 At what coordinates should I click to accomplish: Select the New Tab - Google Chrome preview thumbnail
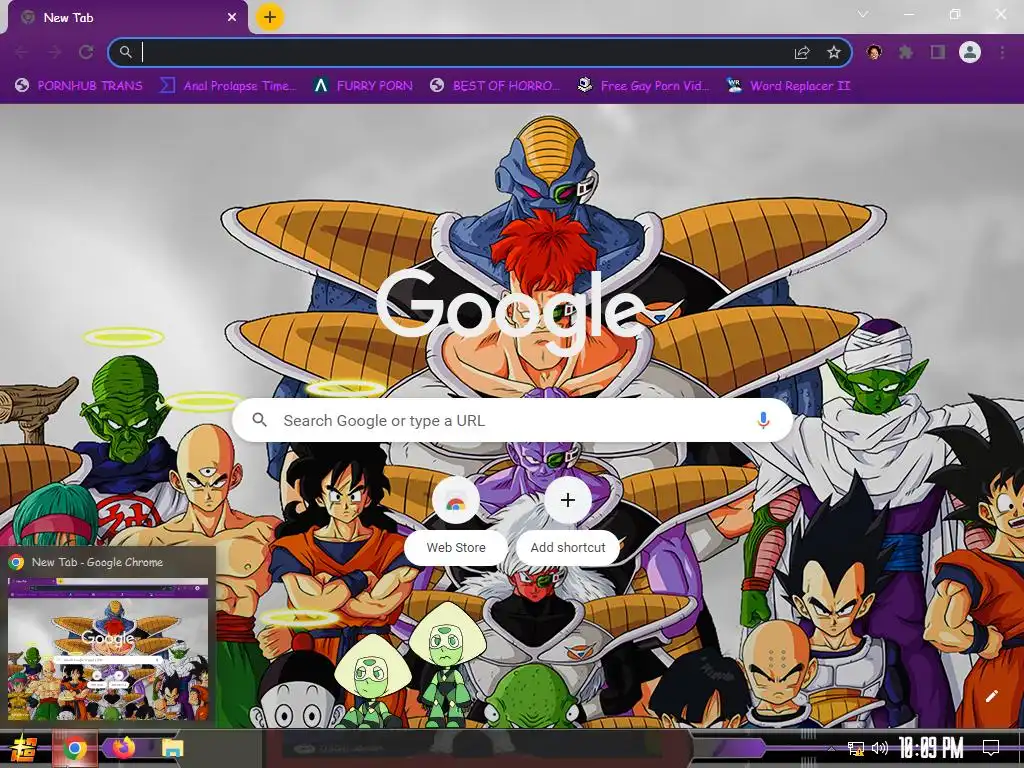tap(108, 648)
